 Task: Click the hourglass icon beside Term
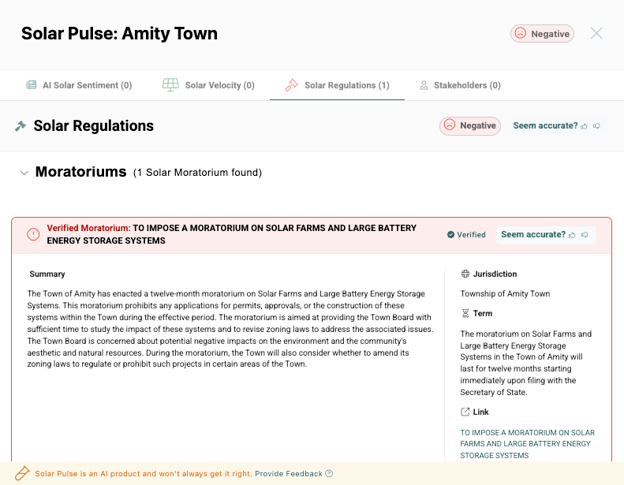465,314
